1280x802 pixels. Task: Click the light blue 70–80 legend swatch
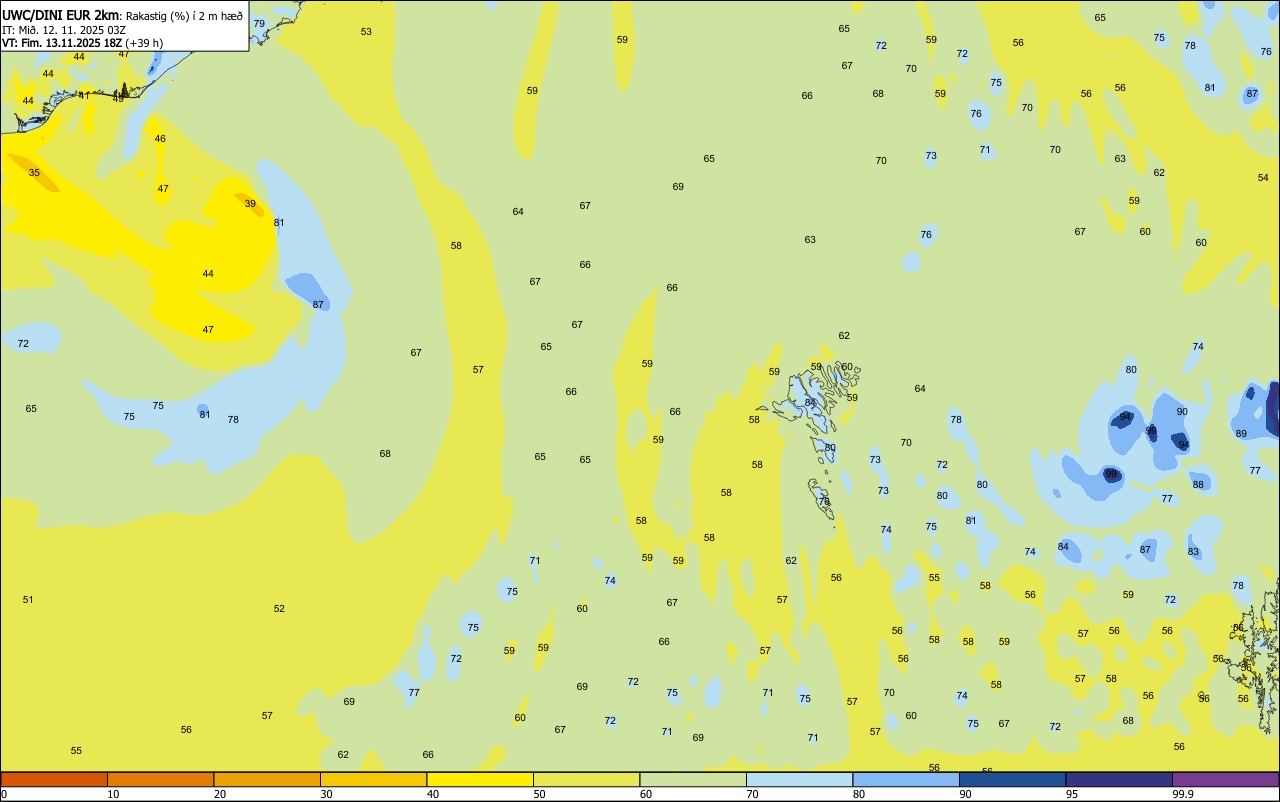[799, 779]
